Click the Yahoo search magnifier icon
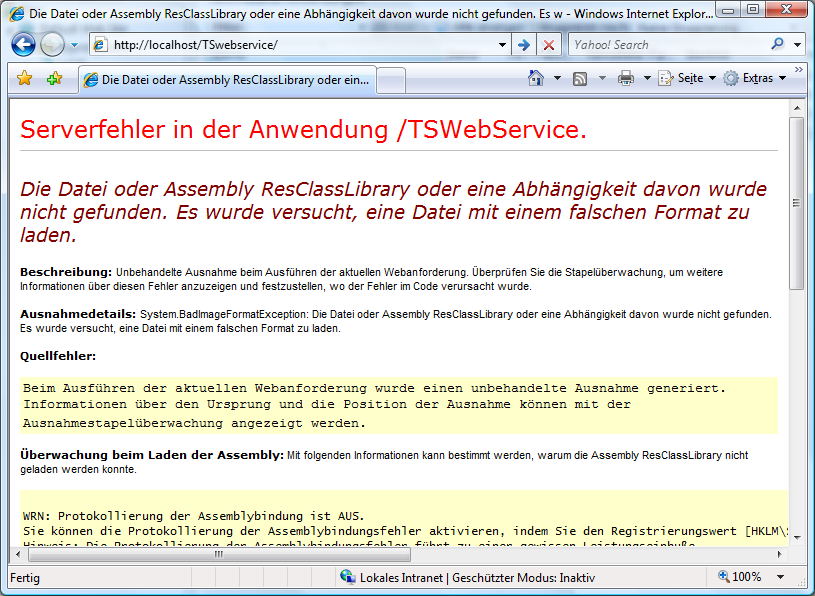815x596 pixels. [777, 45]
